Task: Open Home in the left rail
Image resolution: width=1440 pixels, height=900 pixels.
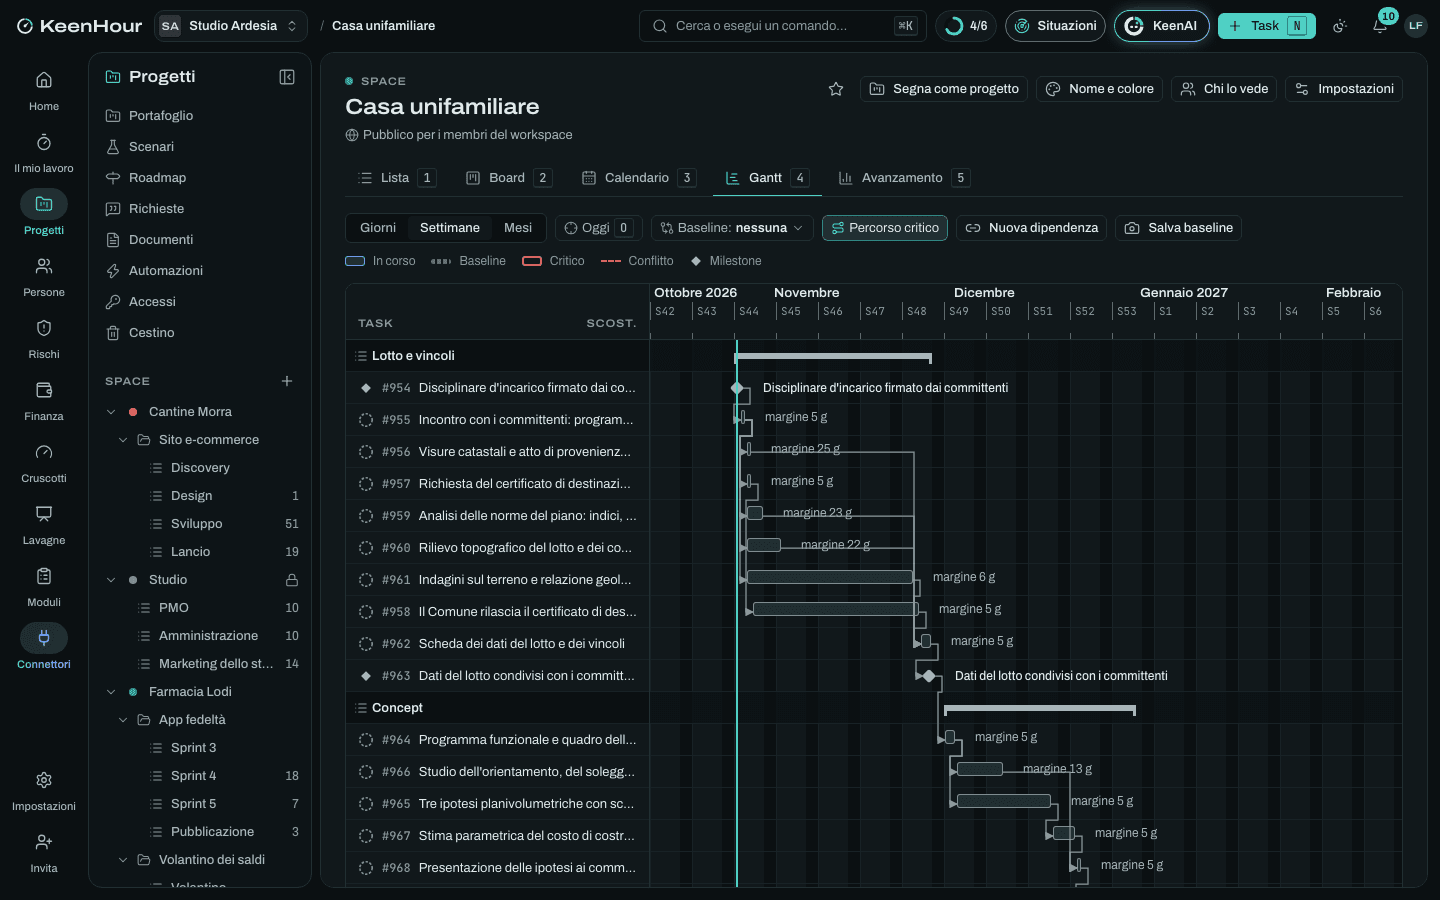Action: pos(44,90)
